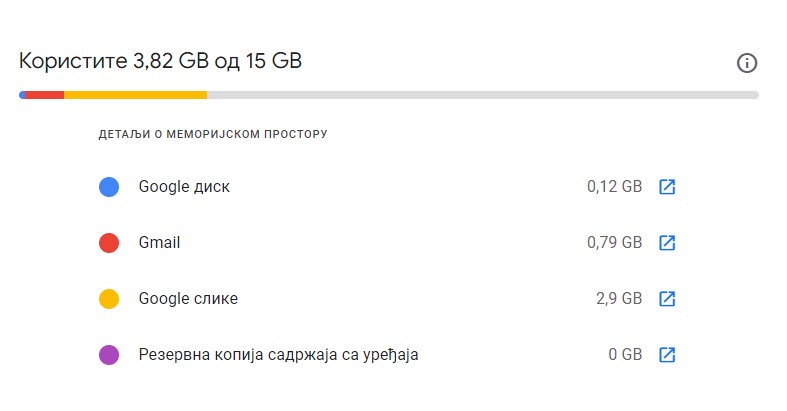
Task: Open Gmail storage via external link icon
Action: (667, 243)
